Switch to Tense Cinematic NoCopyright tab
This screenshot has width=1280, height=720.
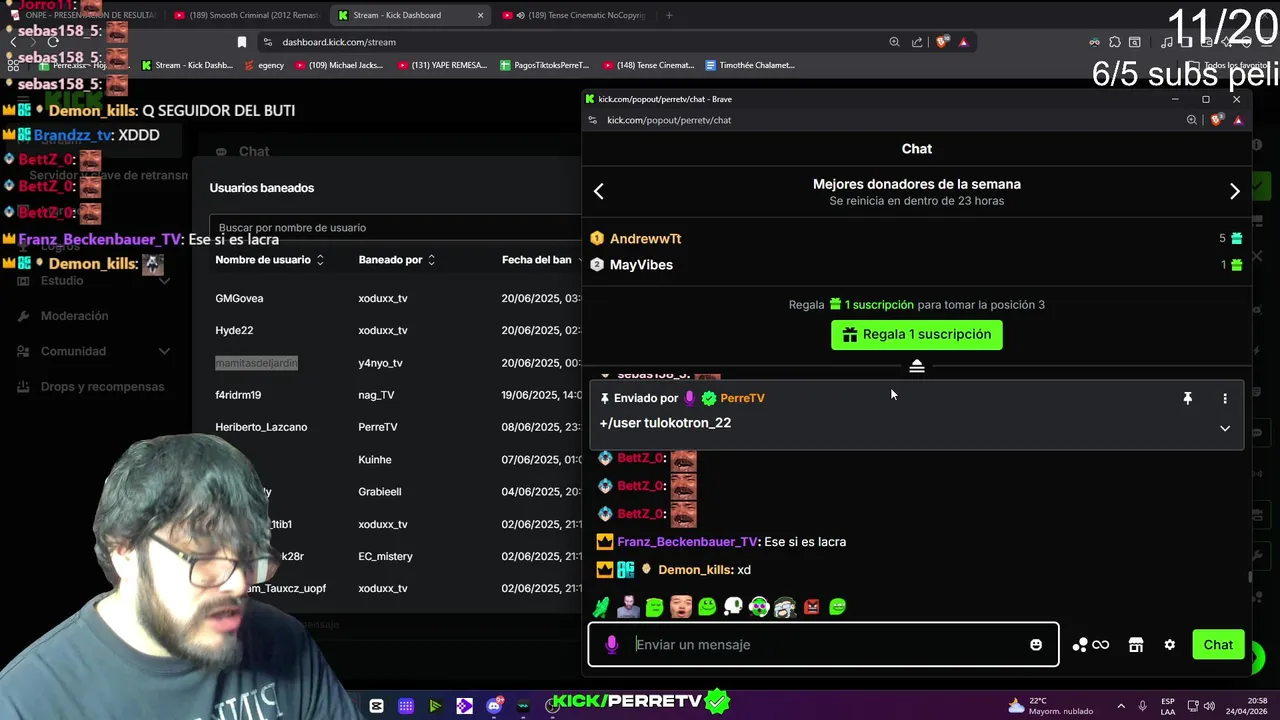[575, 15]
